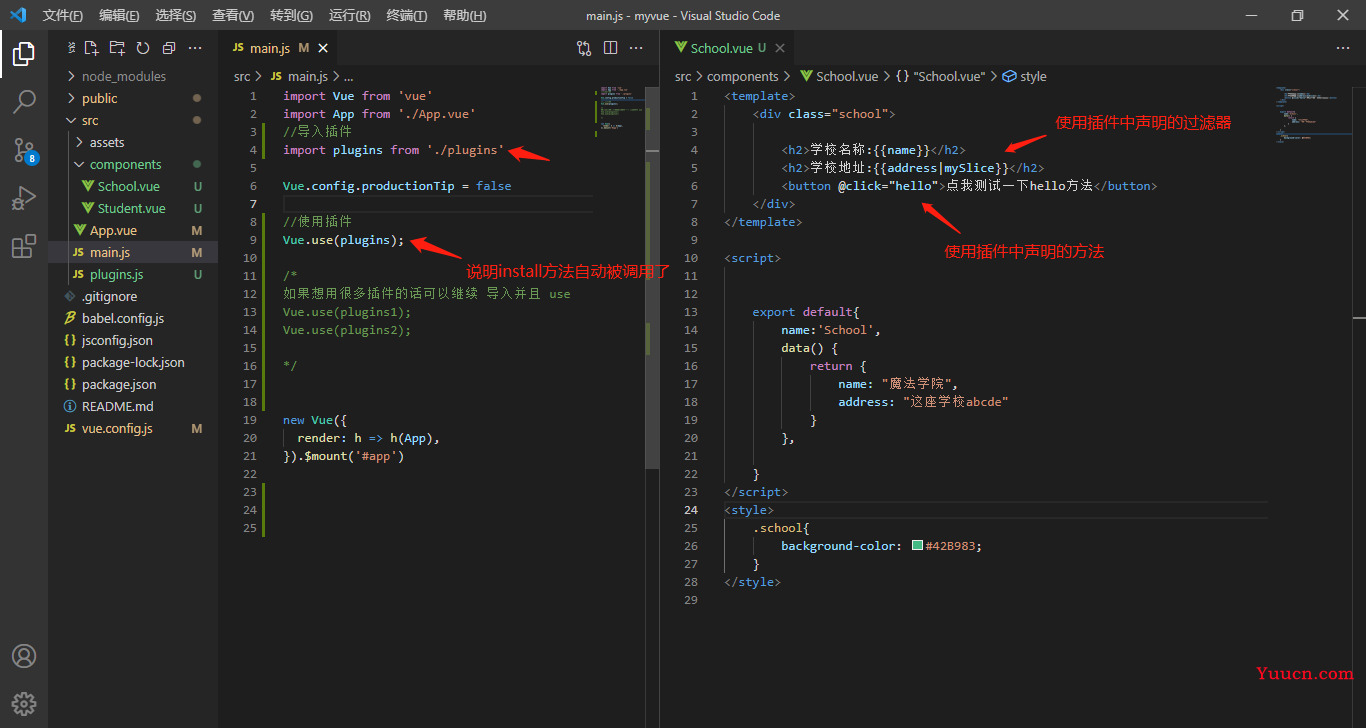The image size is (1366, 728).
Task: Open .gitignore in the file tree
Action: [x=133, y=296]
